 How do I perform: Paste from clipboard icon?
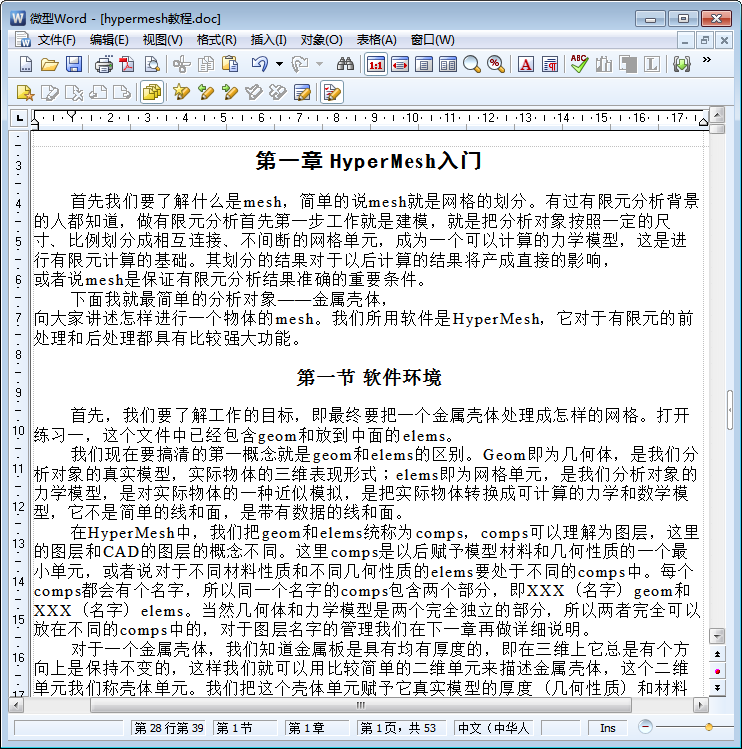pyautogui.click(x=230, y=64)
